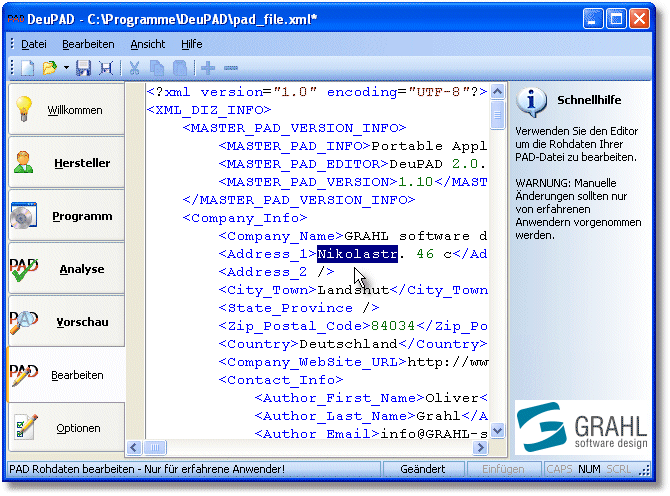Click the light bulb Willkommen icon
This screenshot has height=496, width=670.
24,109
